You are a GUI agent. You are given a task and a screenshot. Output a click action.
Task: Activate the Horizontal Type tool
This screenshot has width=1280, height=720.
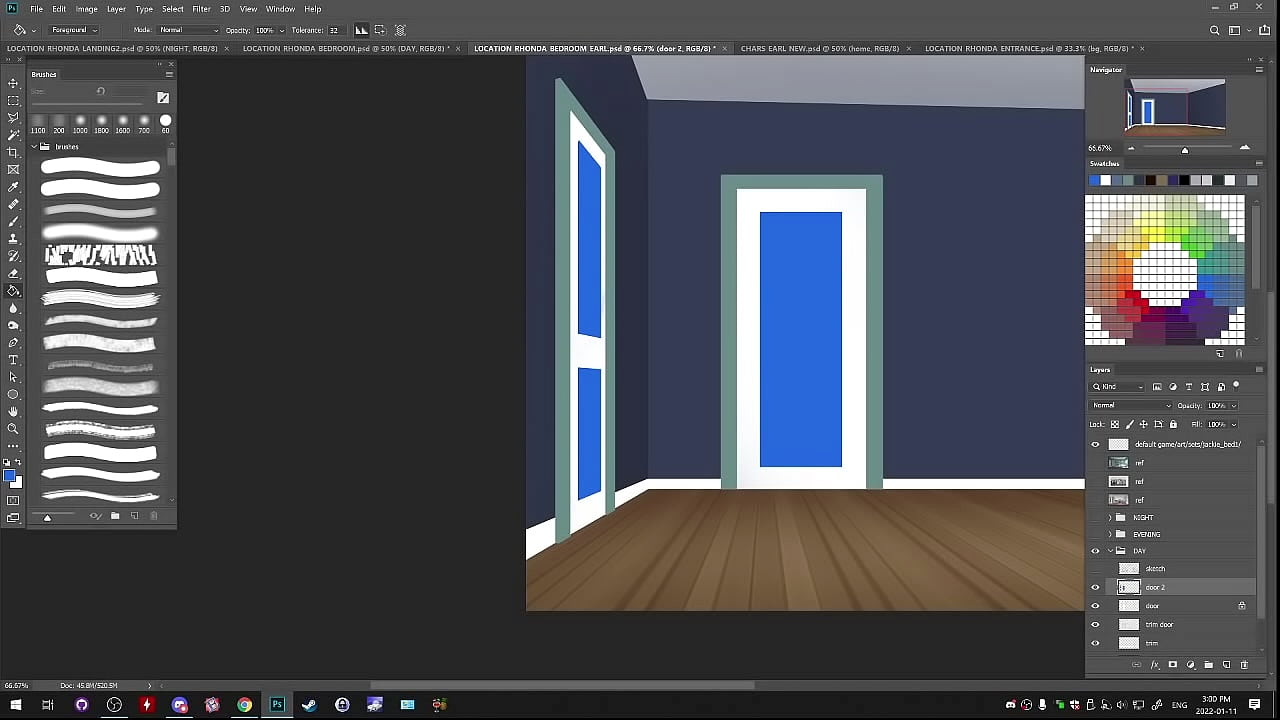pyautogui.click(x=13, y=360)
